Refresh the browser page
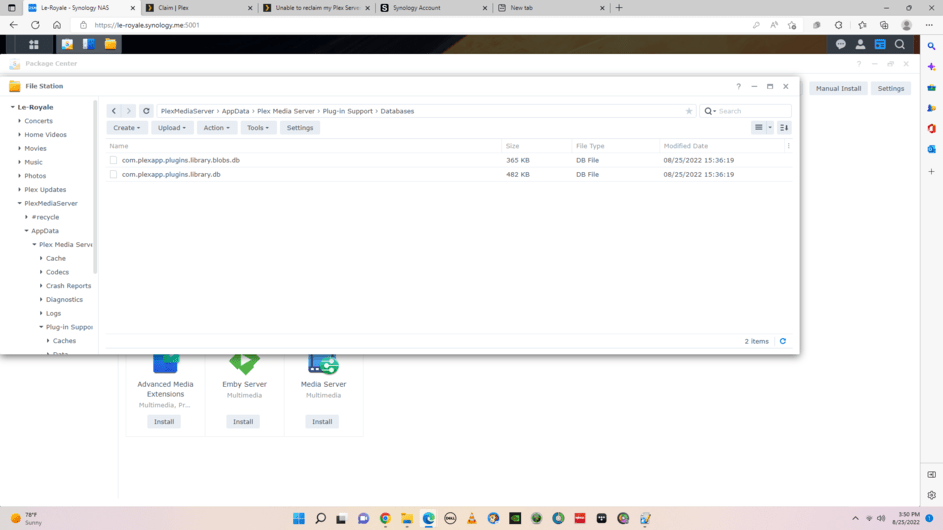 35,25
